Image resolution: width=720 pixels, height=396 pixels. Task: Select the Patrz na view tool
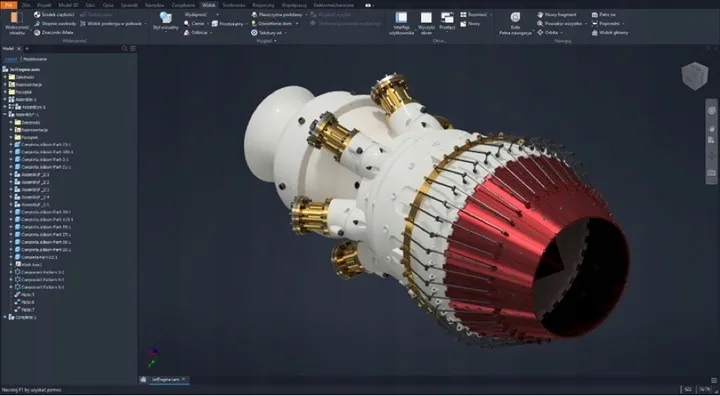point(604,15)
